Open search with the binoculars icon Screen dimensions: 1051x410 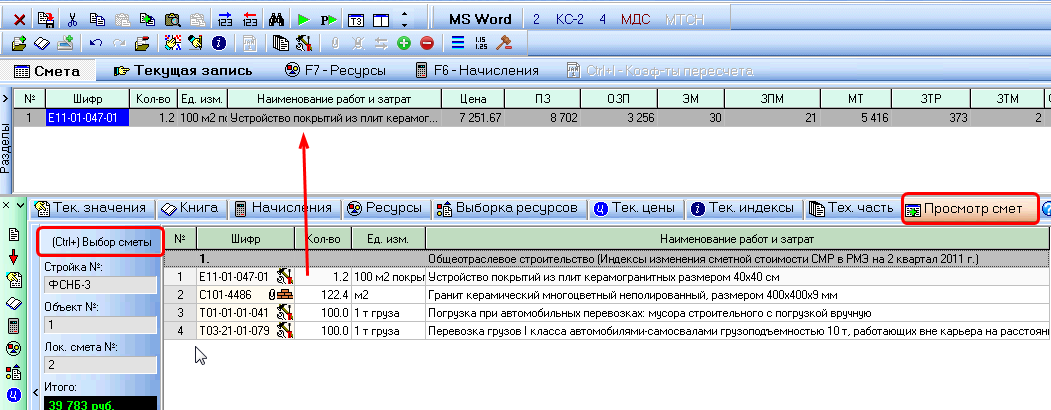tap(277, 19)
